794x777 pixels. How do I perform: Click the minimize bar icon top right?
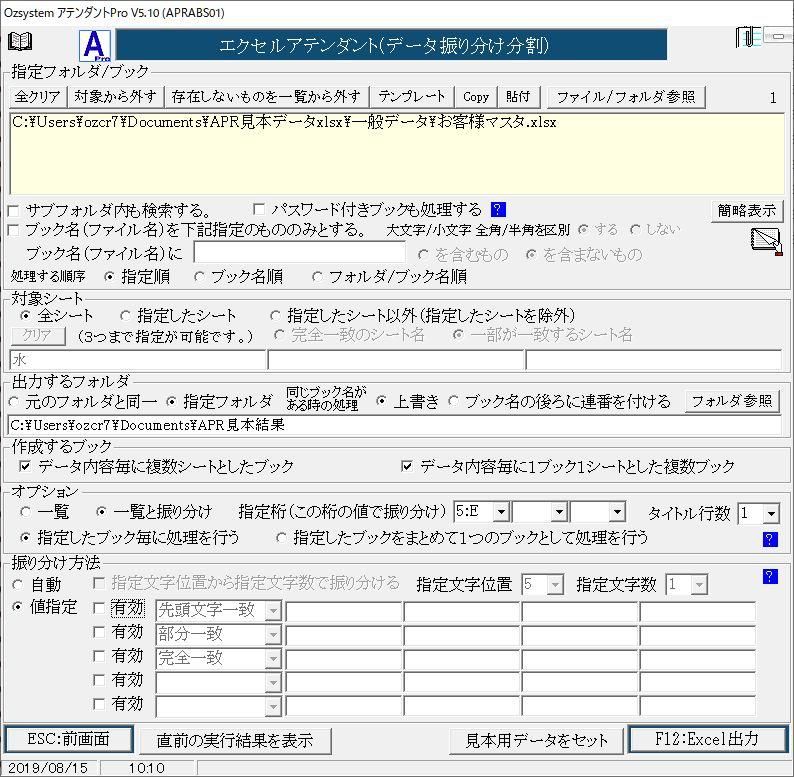778,36
